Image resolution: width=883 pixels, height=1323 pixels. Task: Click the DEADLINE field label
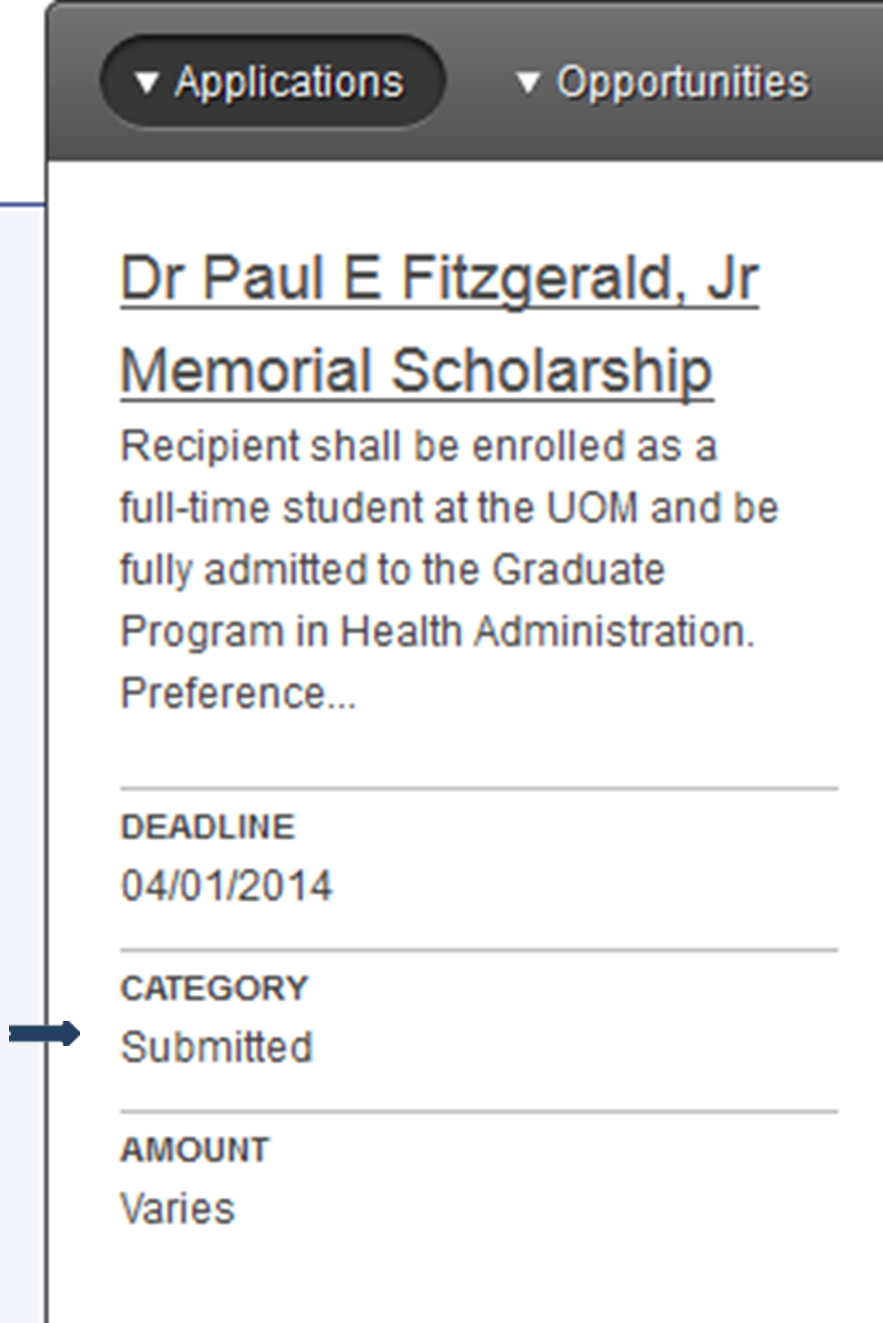208,827
